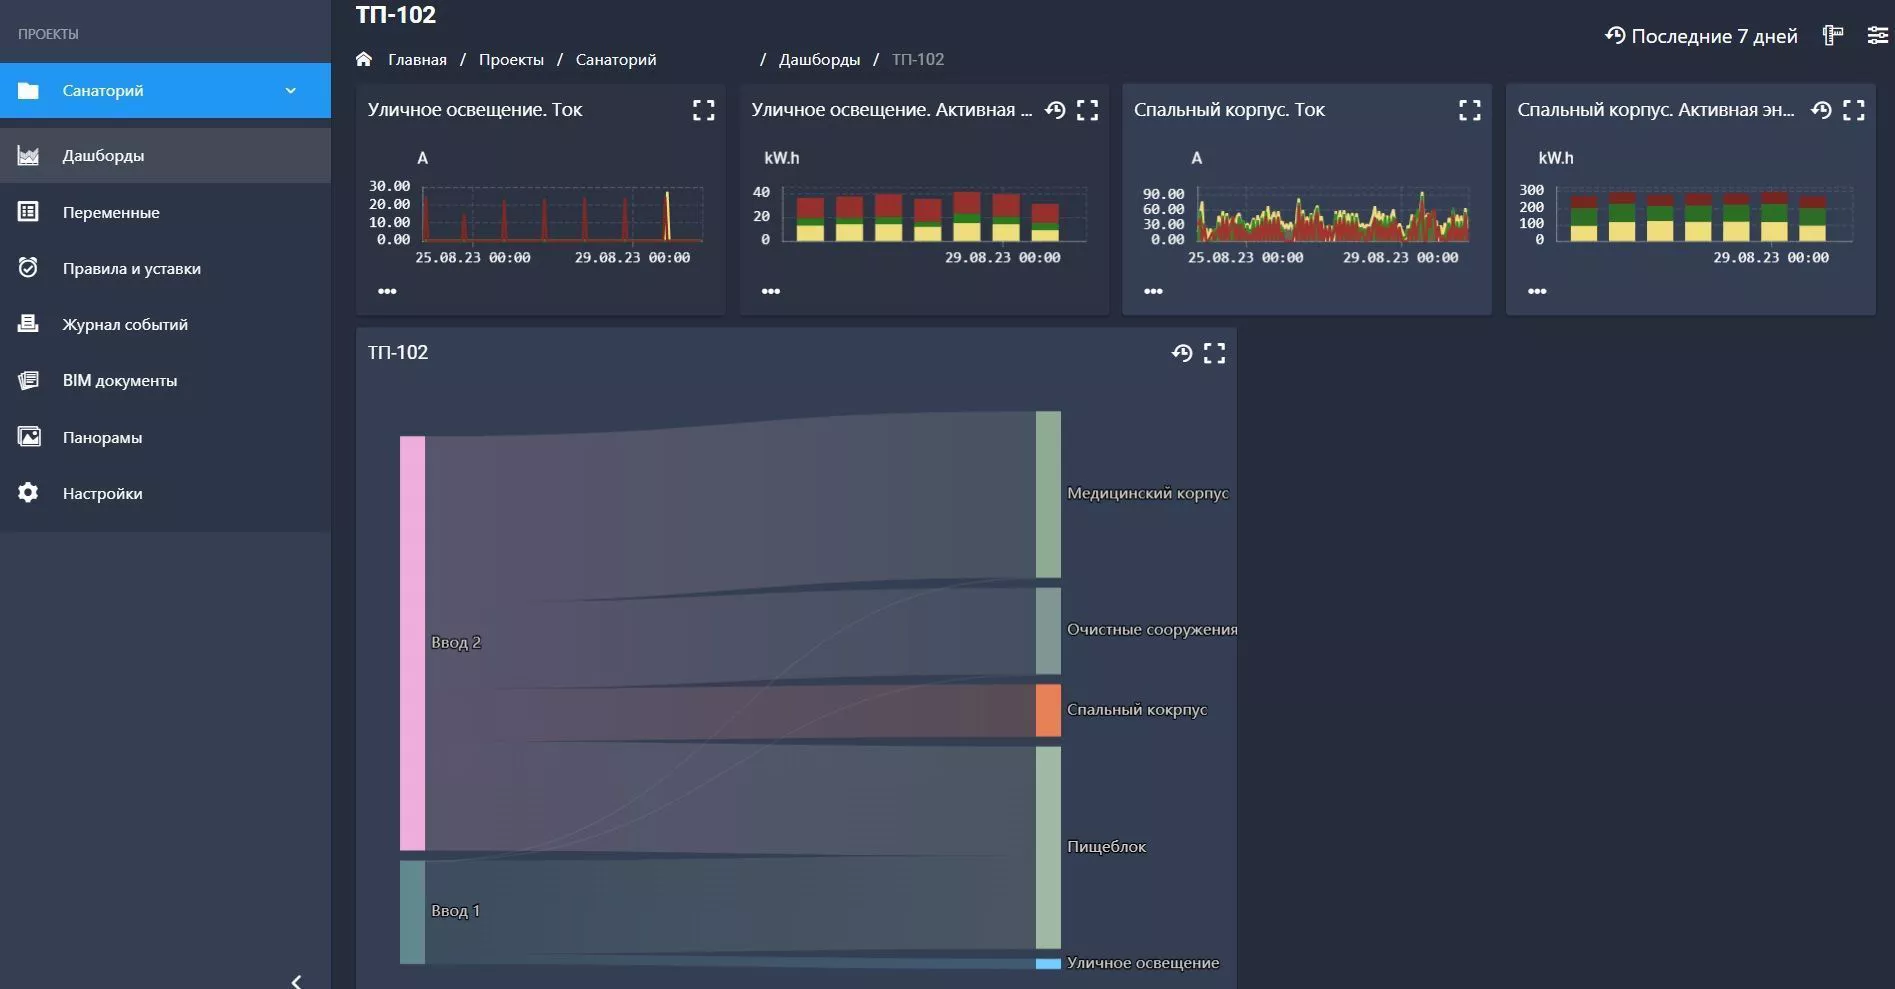The height and width of the screenshot is (989, 1895).
Task: Fullscreen the Уличное освещение. Активная widget
Action: point(1088,110)
